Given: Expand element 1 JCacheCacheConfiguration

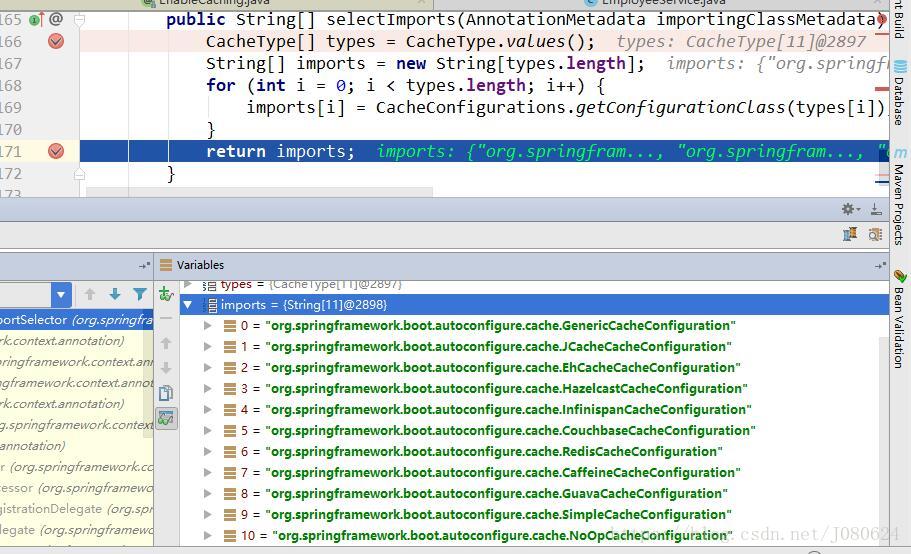Looking at the screenshot, I should tap(207, 347).
